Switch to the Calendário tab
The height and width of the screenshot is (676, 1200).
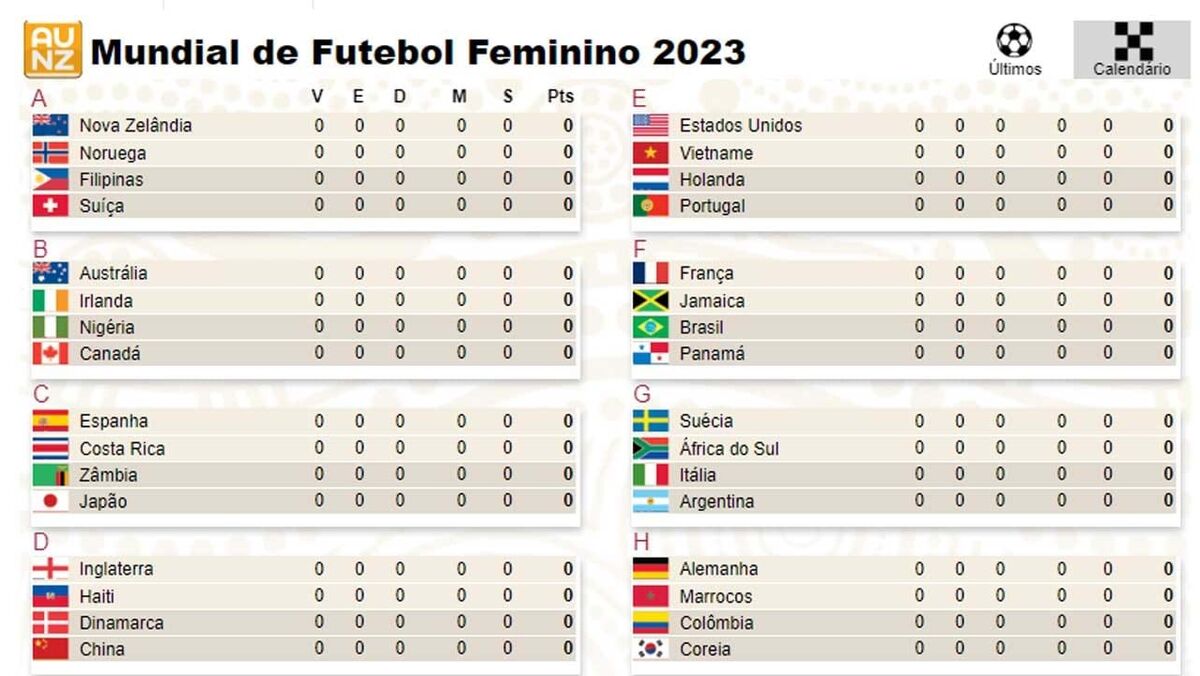1132,49
